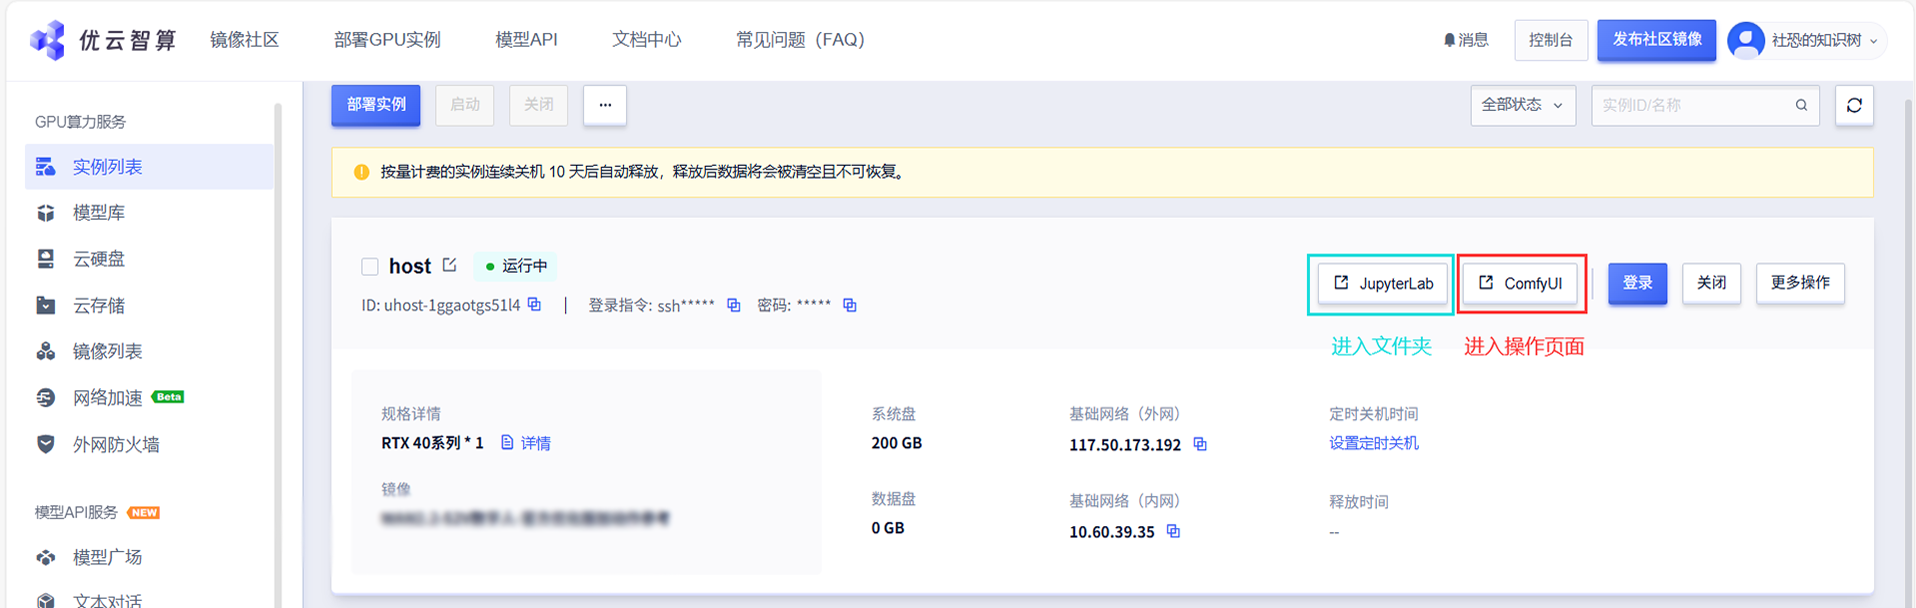Open the 常见问题 (FAQ) nav item

pos(800,40)
